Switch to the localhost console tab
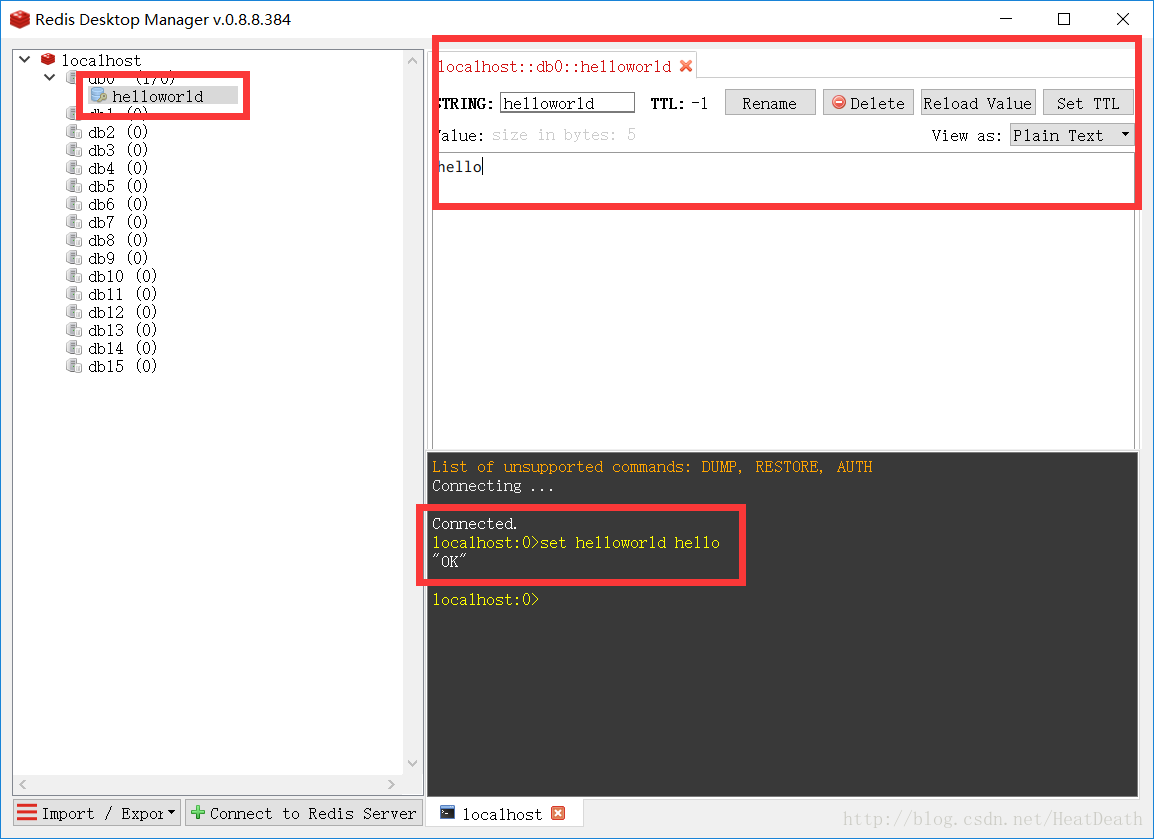This screenshot has width=1154, height=839. pyautogui.click(x=503, y=814)
